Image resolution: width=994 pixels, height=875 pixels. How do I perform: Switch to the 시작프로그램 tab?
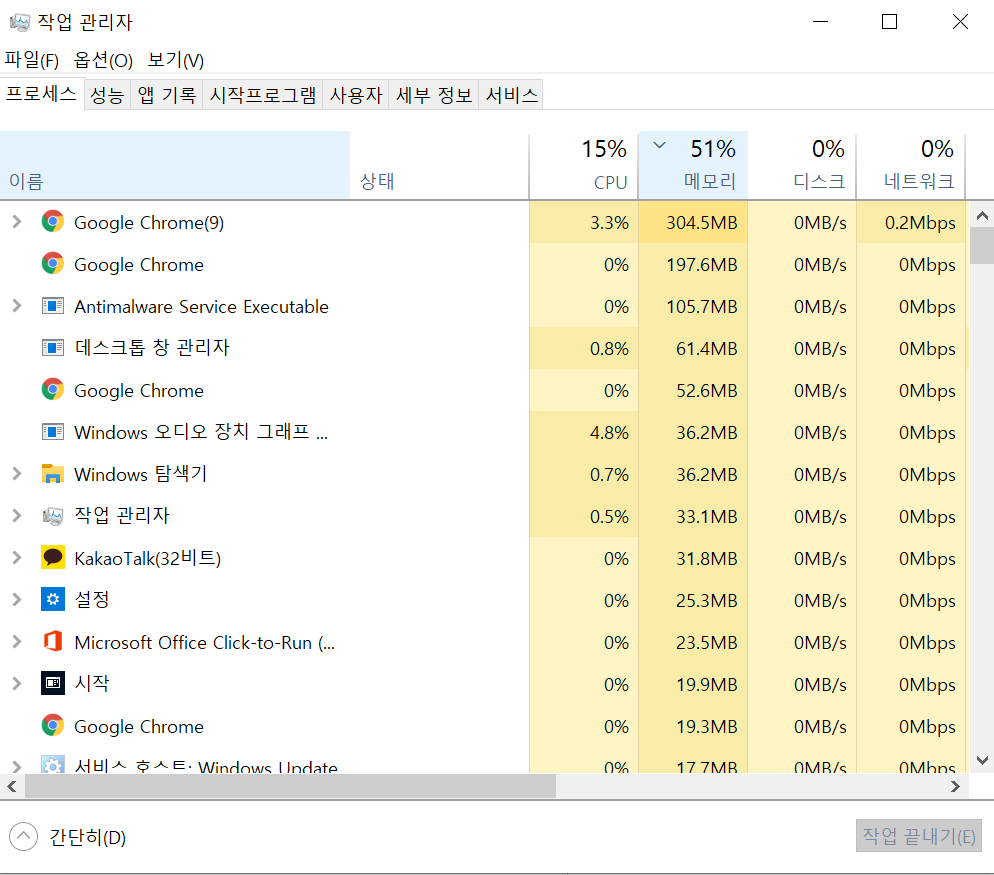point(262,95)
